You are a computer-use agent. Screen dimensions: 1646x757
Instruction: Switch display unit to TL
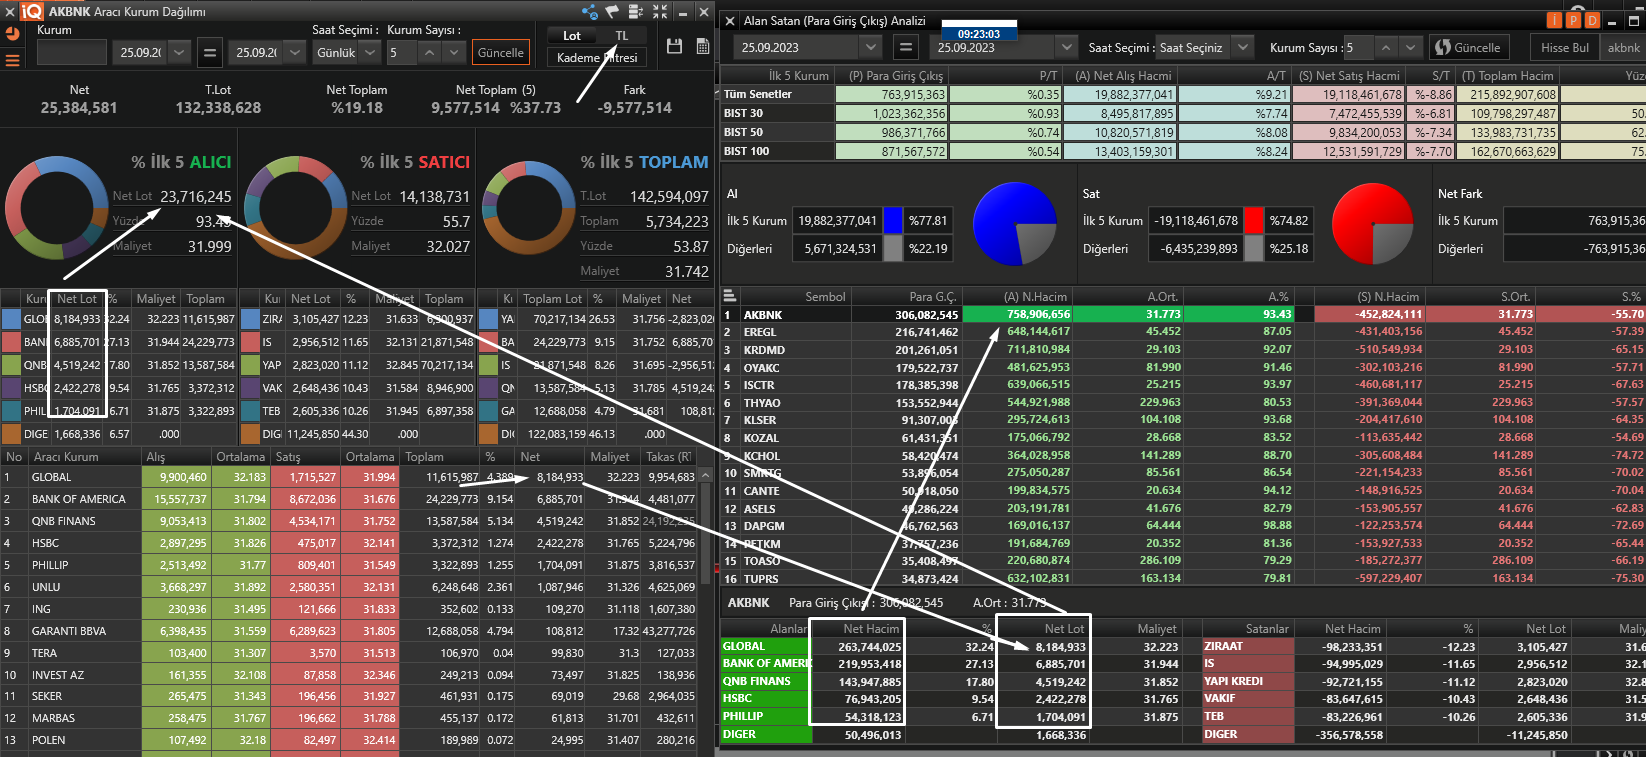click(x=622, y=36)
